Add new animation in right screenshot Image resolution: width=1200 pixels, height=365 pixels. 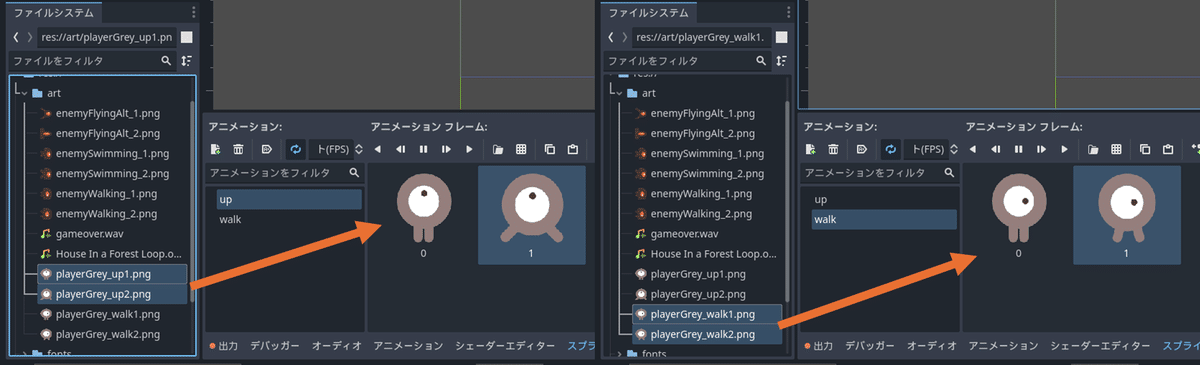tap(810, 149)
